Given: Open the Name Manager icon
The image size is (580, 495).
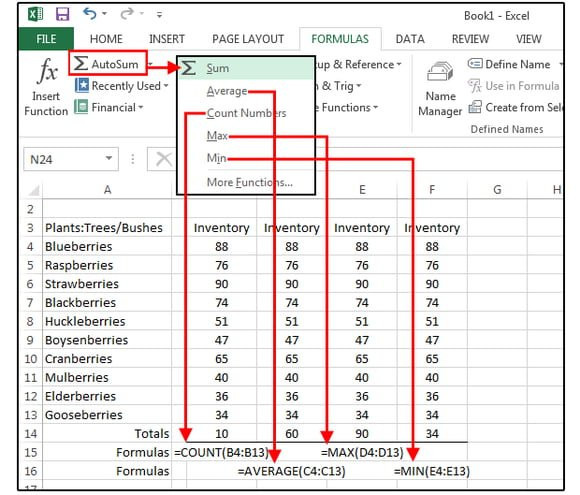Looking at the screenshot, I should [440, 71].
